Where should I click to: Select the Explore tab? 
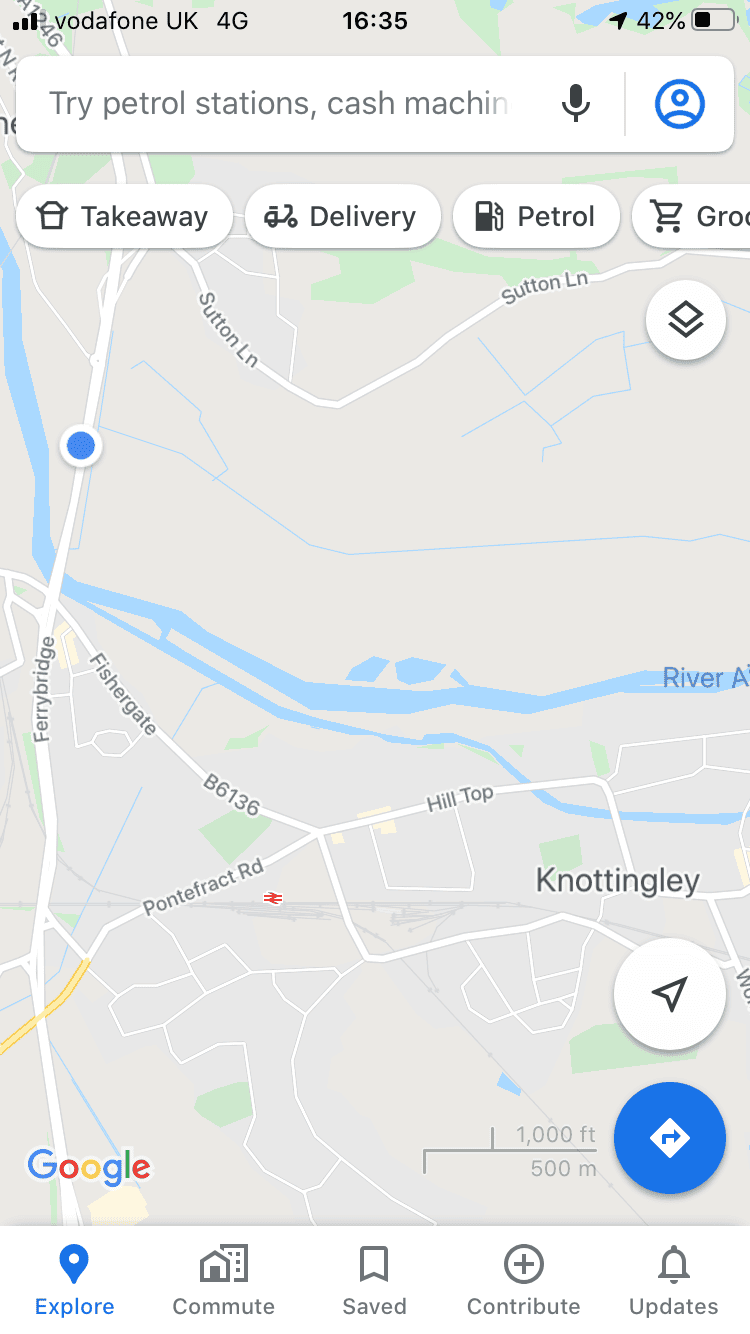tap(74, 1280)
